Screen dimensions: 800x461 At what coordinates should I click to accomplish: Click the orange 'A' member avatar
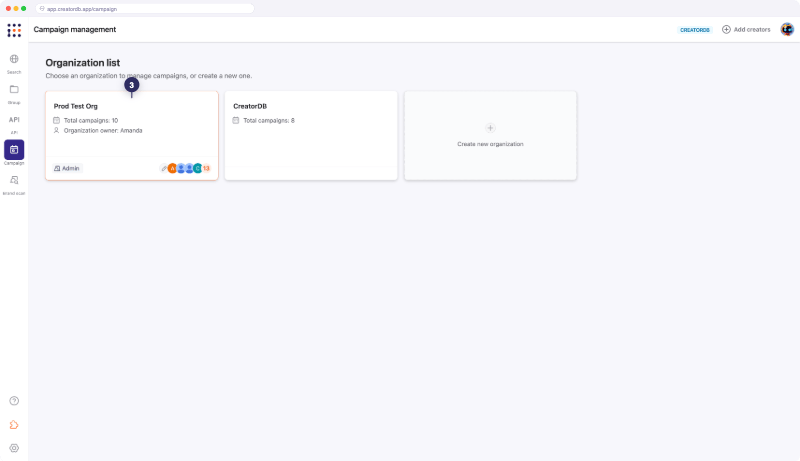tap(172, 168)
